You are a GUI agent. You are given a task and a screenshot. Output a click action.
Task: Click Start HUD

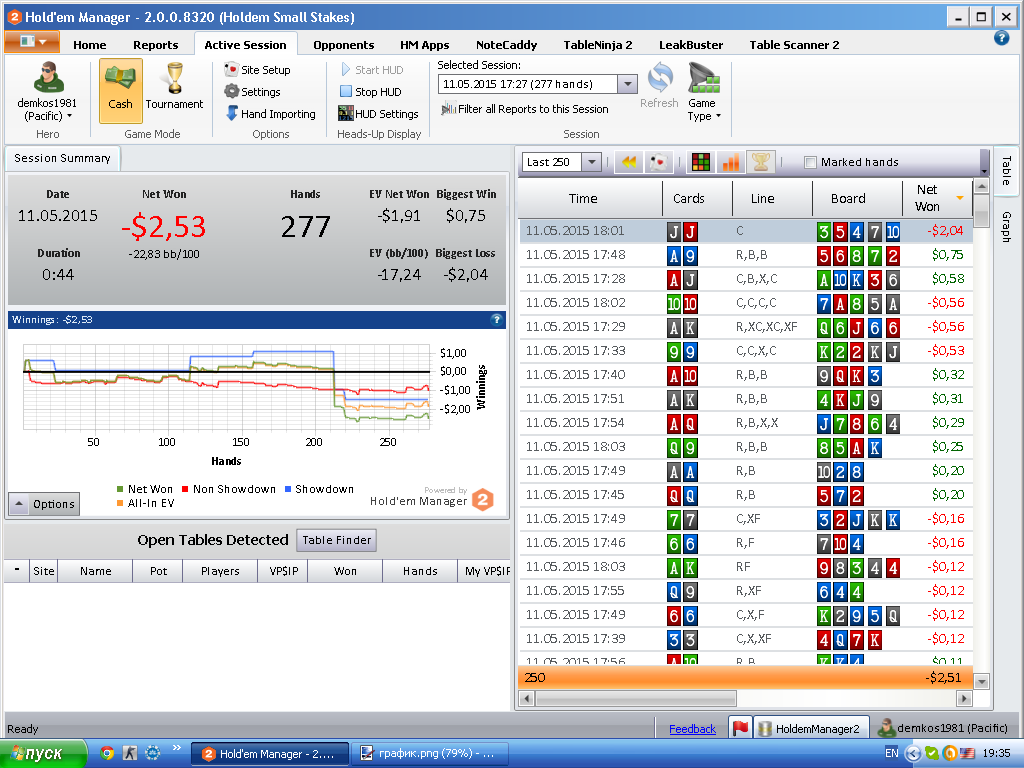(372, 70)
